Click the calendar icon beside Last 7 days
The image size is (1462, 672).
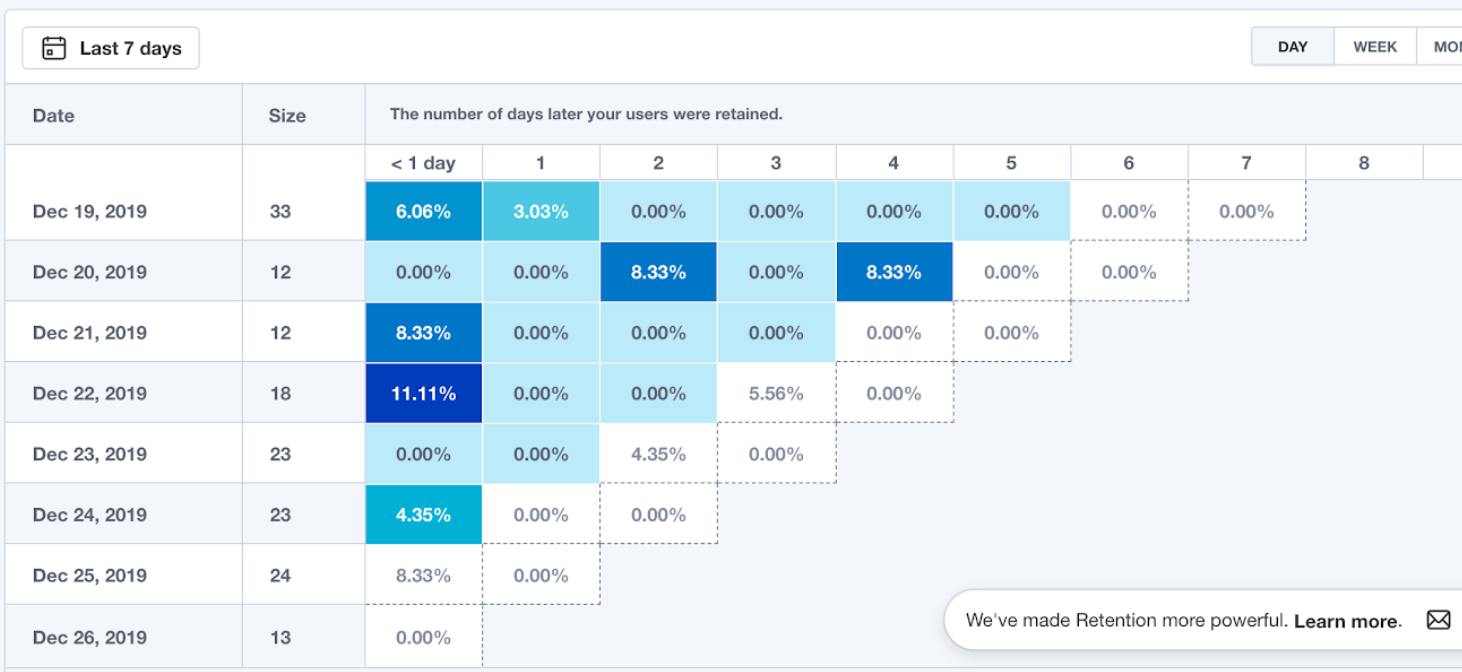[54, 48]
